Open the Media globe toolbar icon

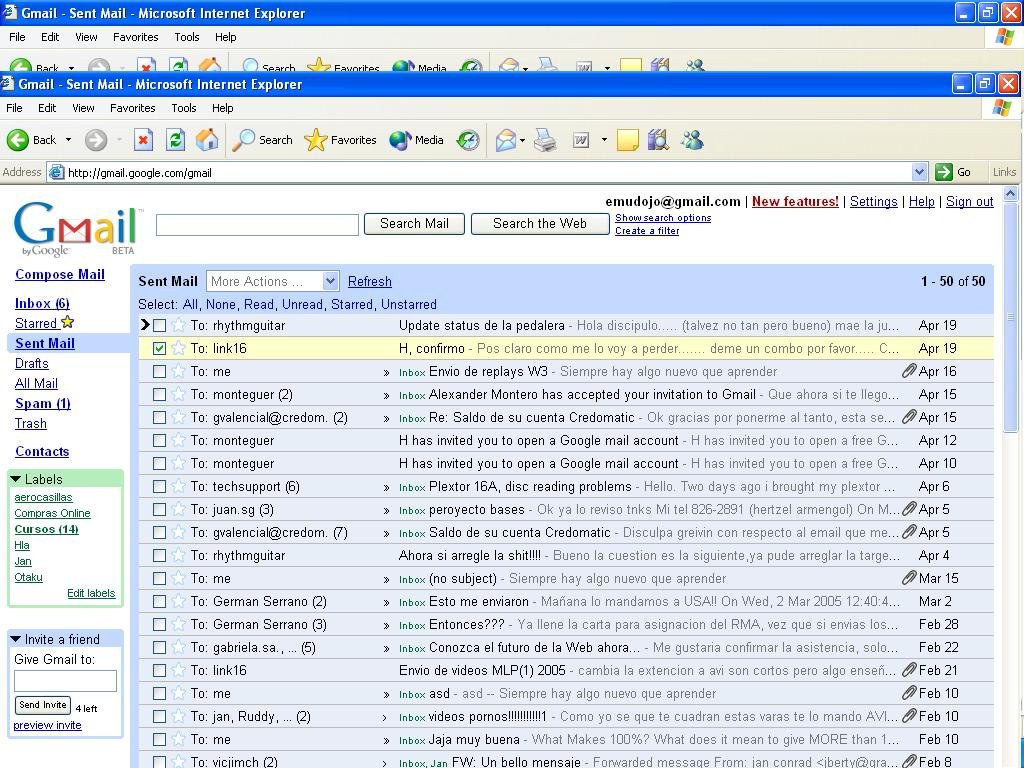point(400,140)
